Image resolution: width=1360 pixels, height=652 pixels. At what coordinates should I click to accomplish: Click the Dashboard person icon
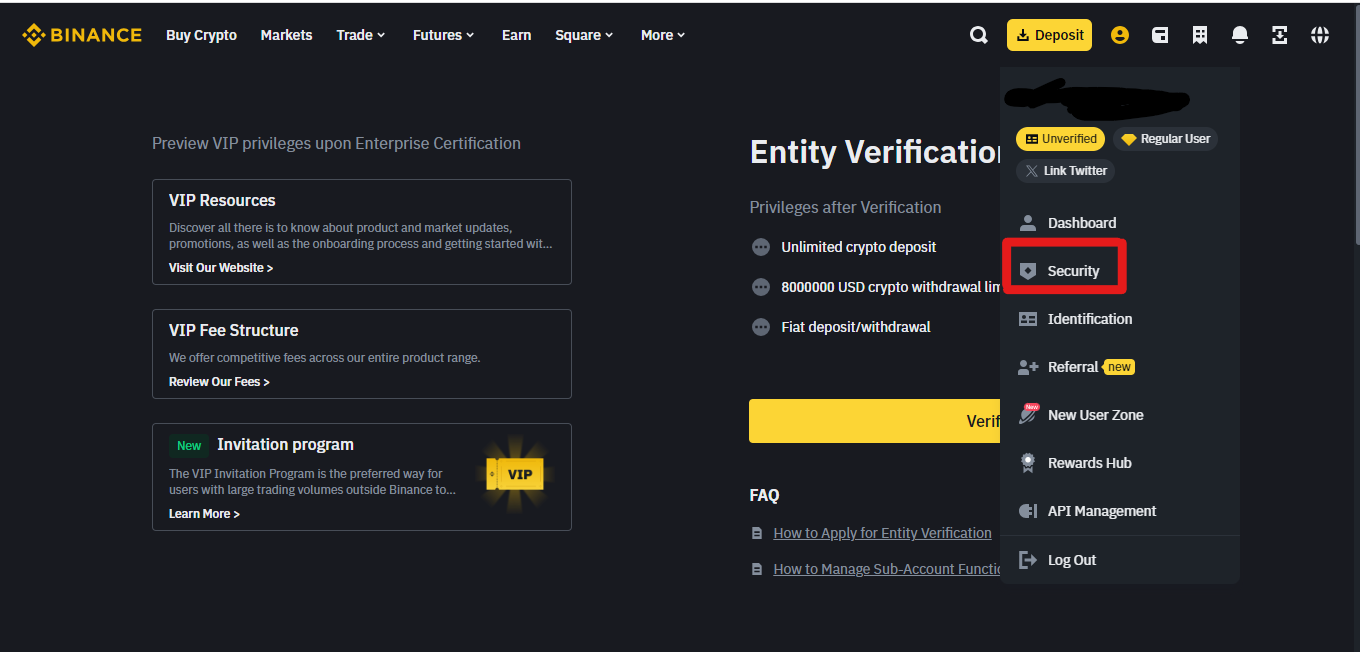[x=1027, y=223]
